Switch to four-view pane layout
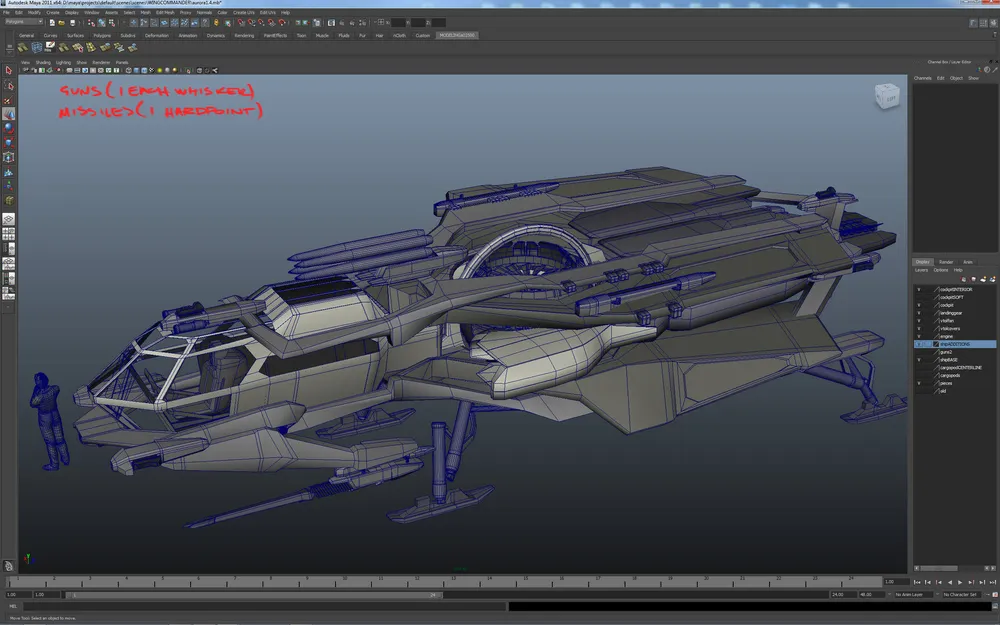 [8, 234]
